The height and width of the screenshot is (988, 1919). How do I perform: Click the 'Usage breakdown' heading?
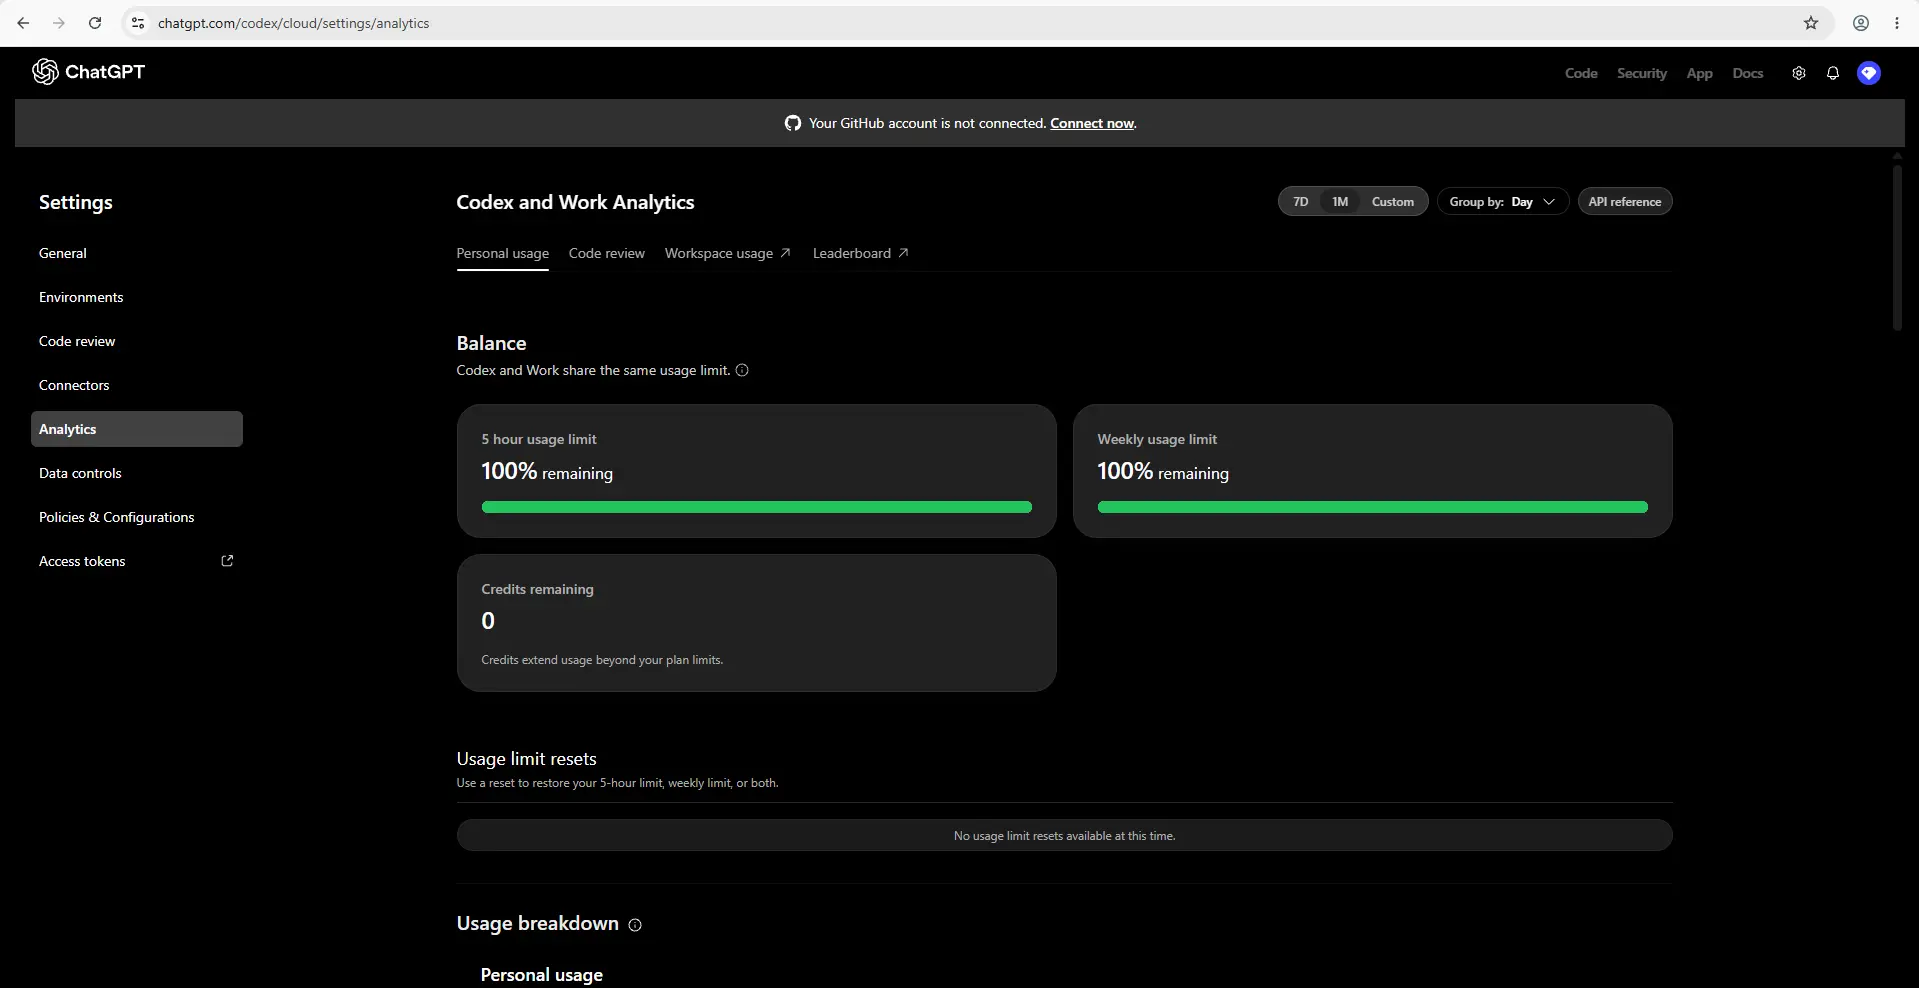[538, 924]
